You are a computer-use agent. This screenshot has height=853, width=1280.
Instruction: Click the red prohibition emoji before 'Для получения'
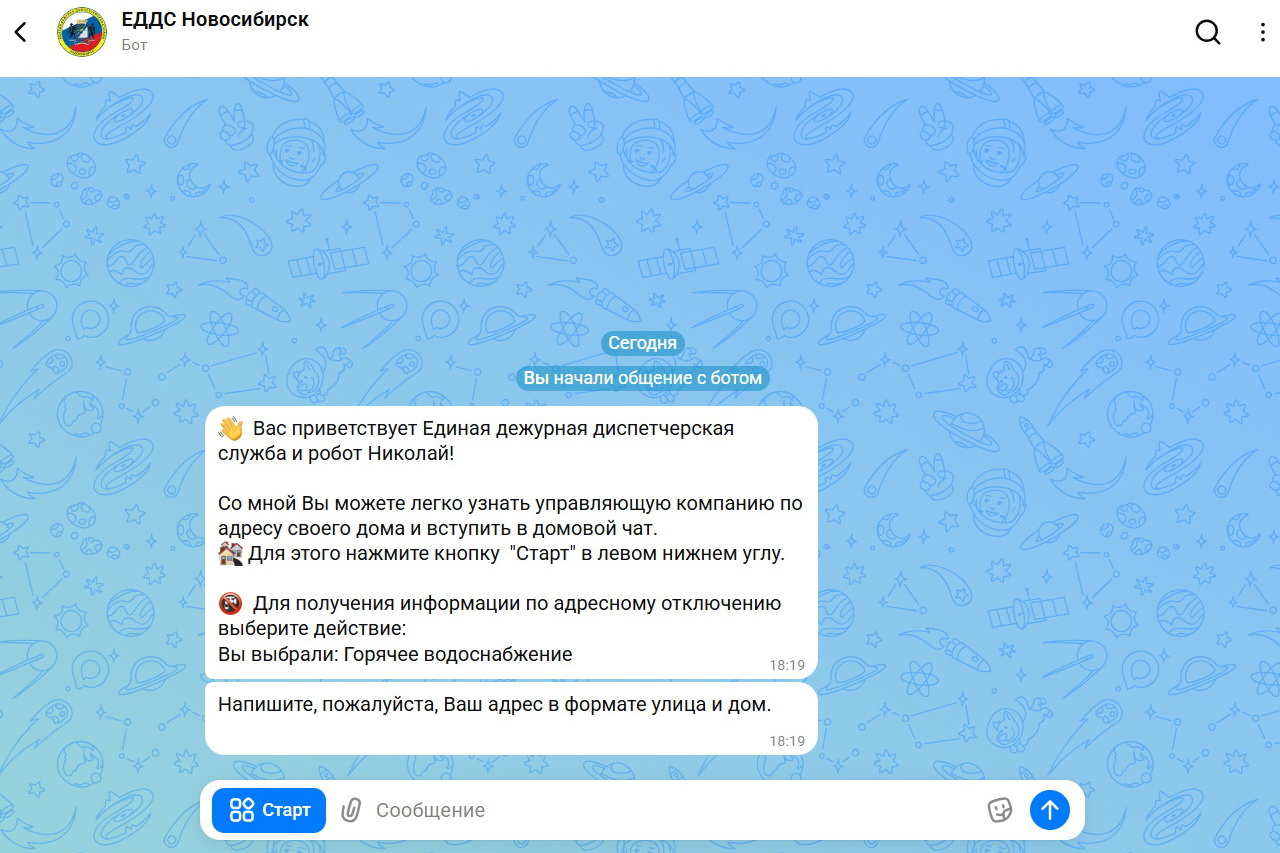(x=230, y=604)
